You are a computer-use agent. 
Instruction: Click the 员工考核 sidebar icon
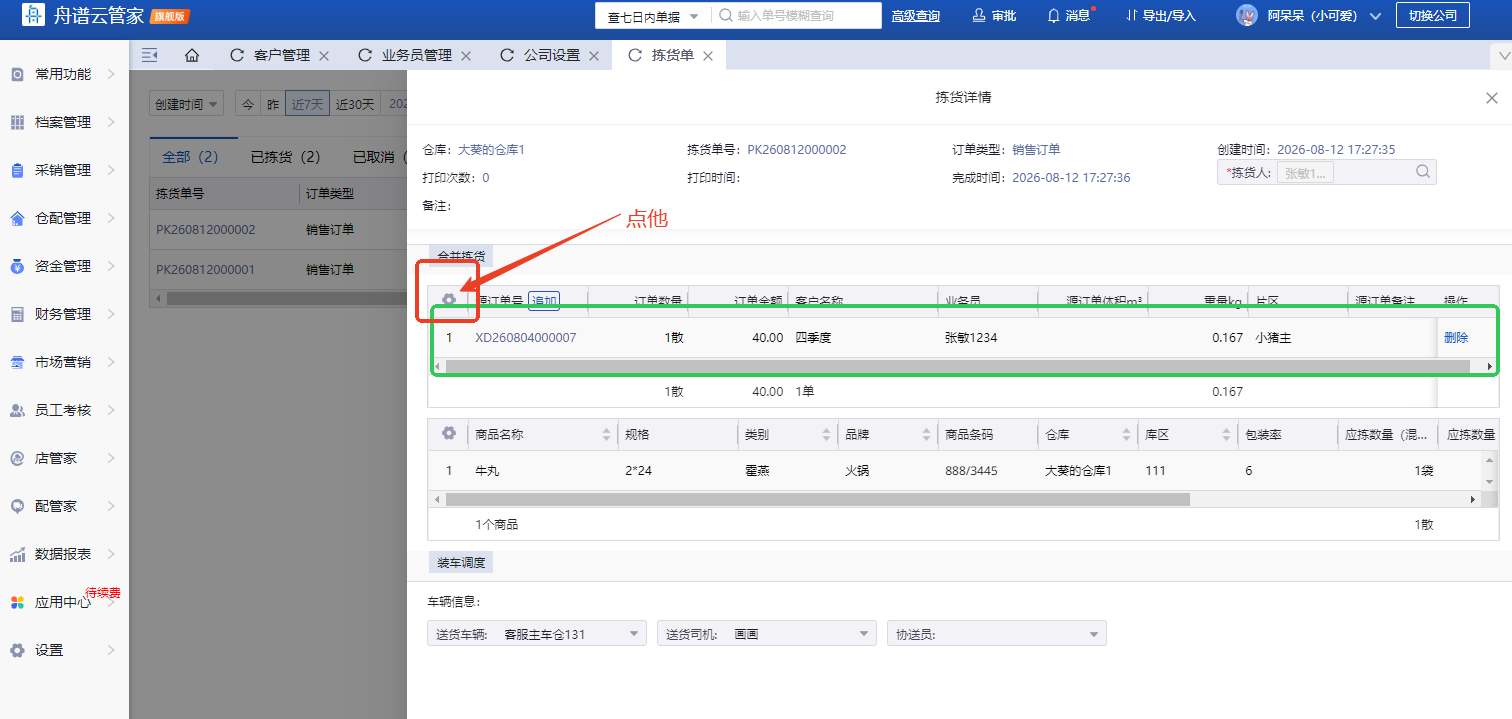(17, 410)
